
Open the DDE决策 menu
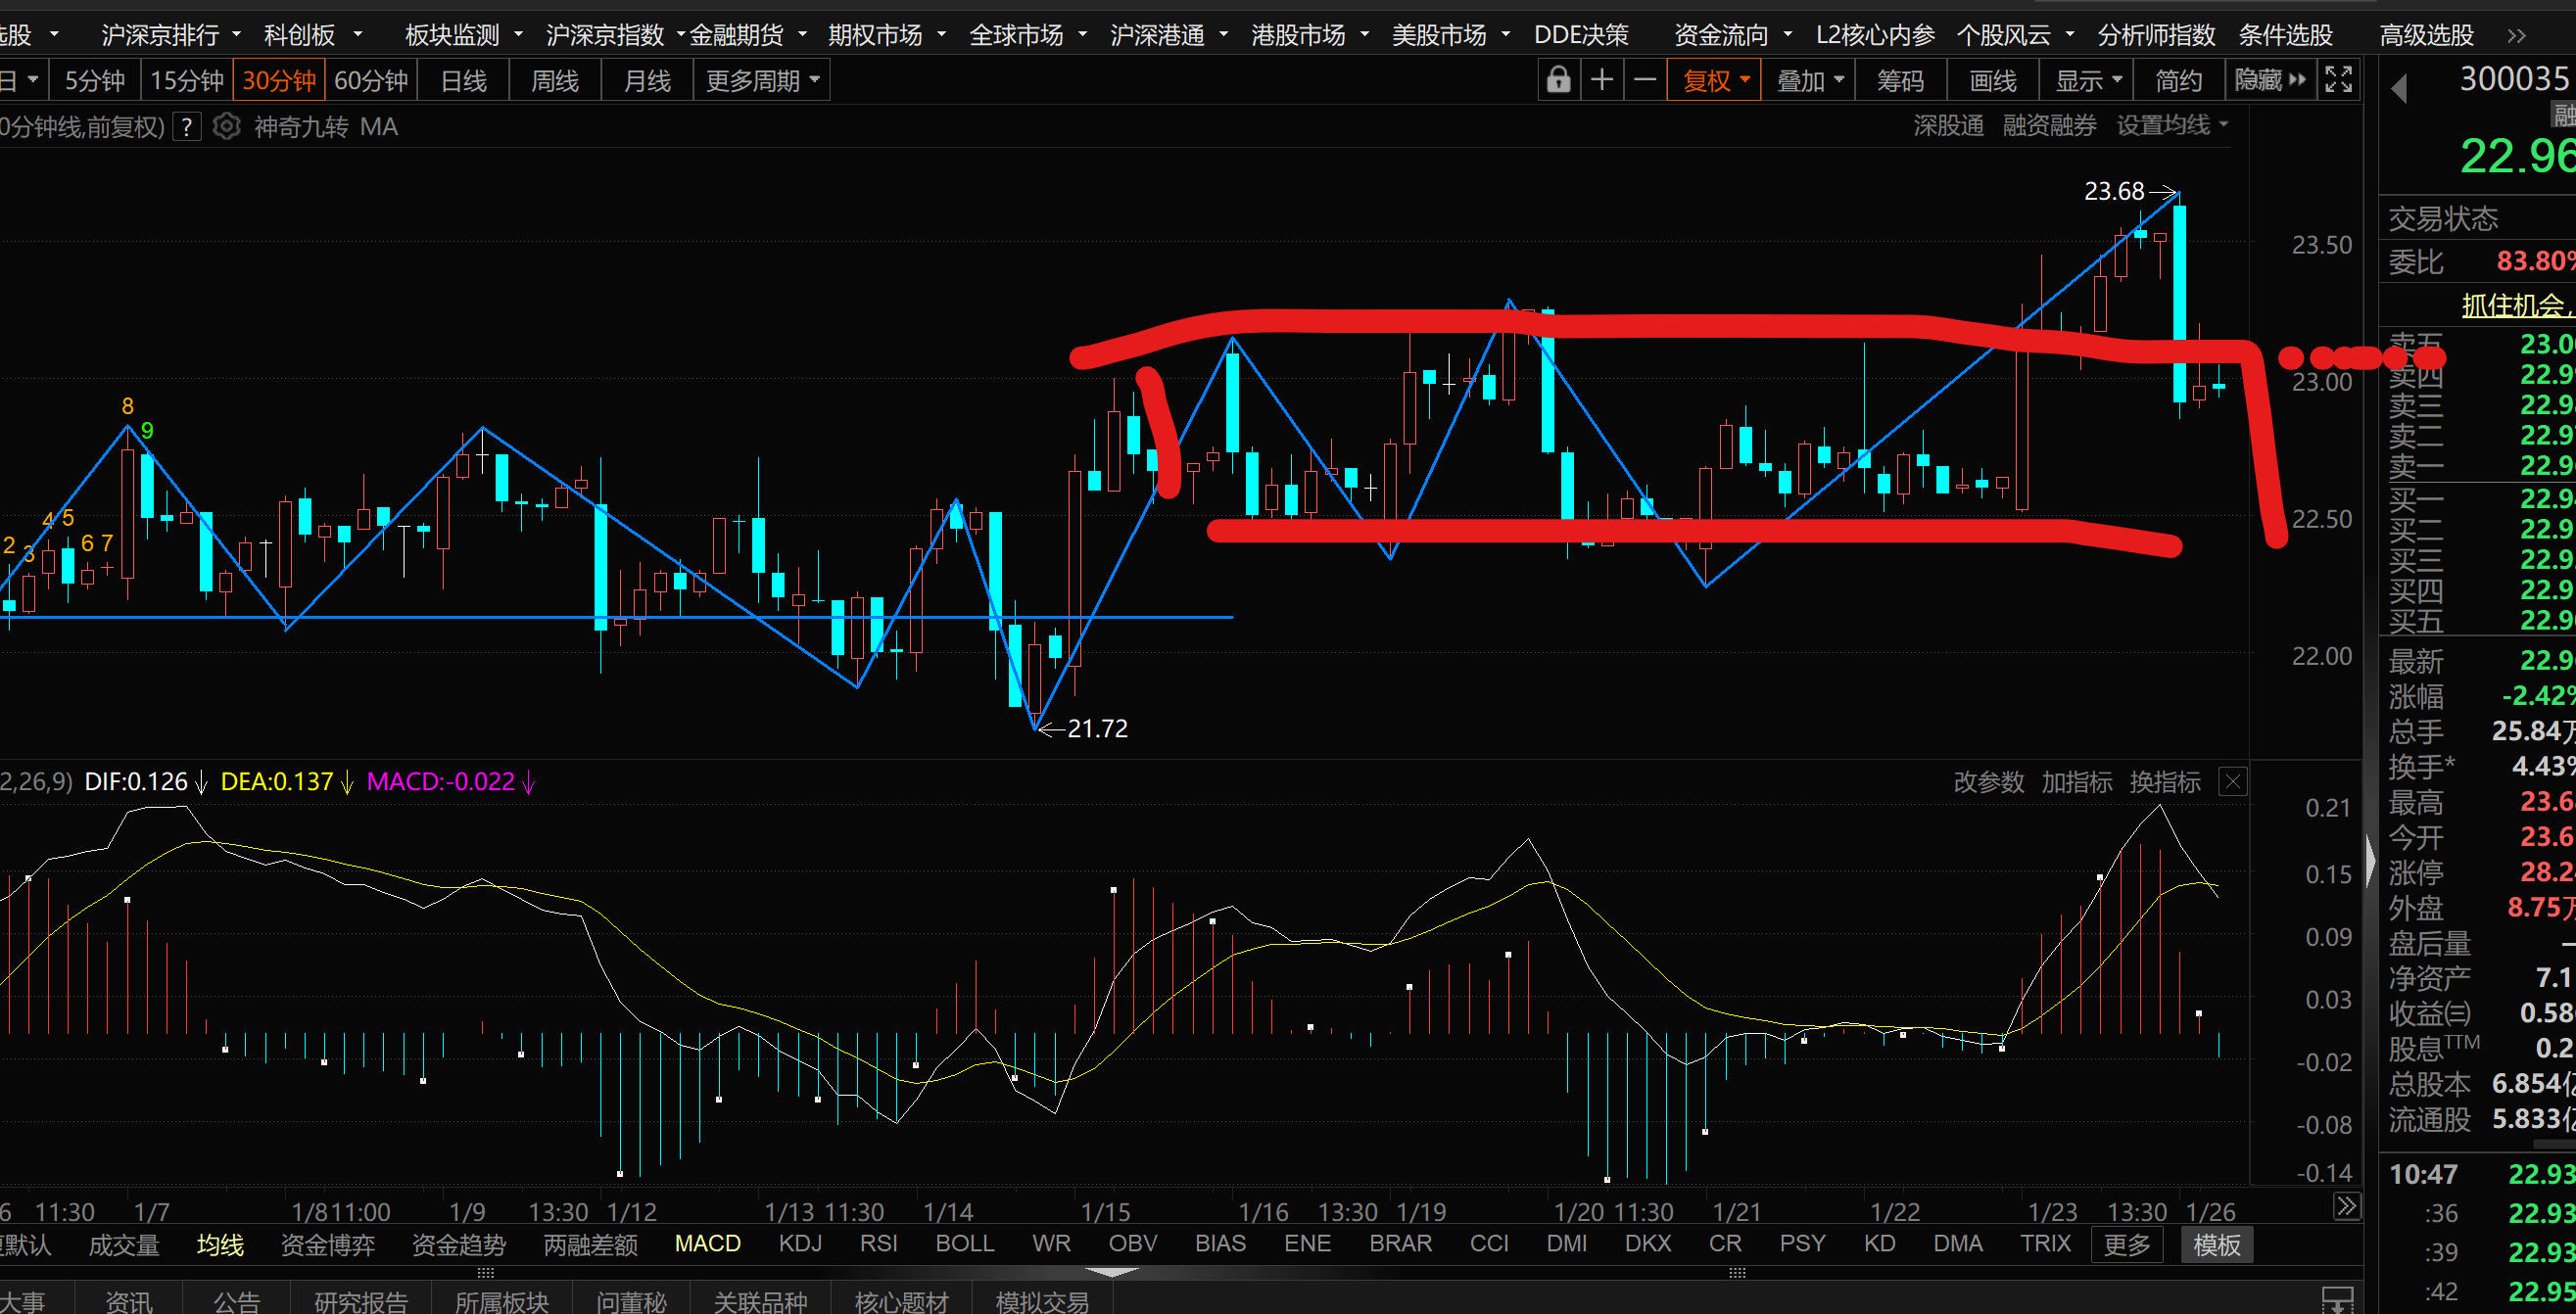coord(1581,35)
